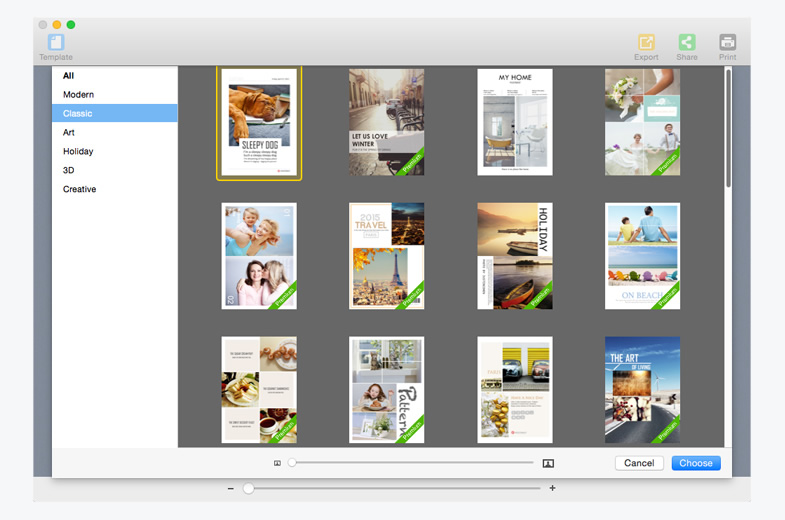
Task: Pick the 2015 Travel template
Action: (386, 256)
